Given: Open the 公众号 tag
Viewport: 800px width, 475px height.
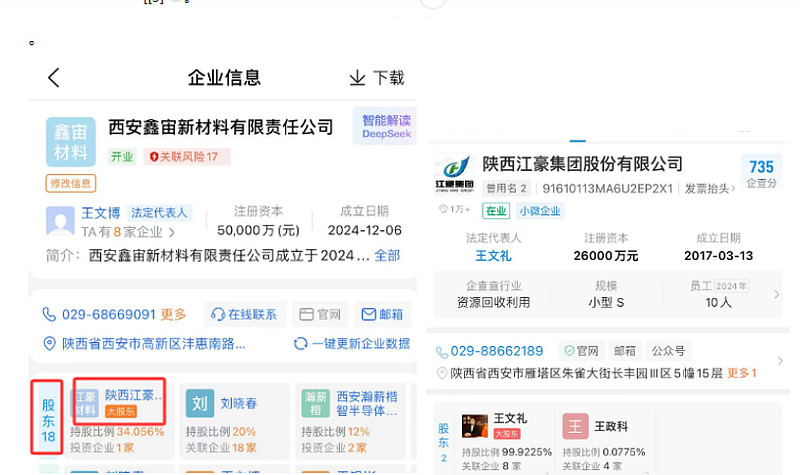Looking at the screenshot, I should [x=668, y=351].
